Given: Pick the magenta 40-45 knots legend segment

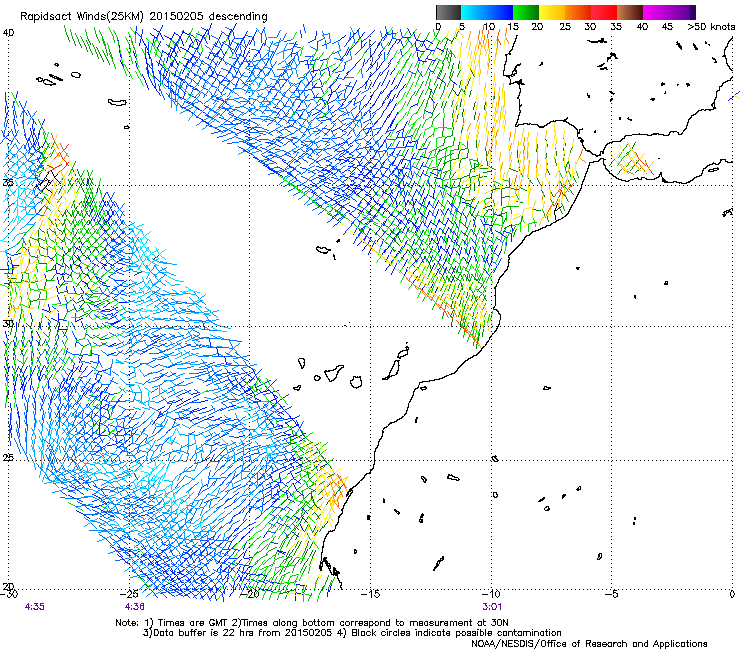Looking at the screenshot, I should point(656,12).
